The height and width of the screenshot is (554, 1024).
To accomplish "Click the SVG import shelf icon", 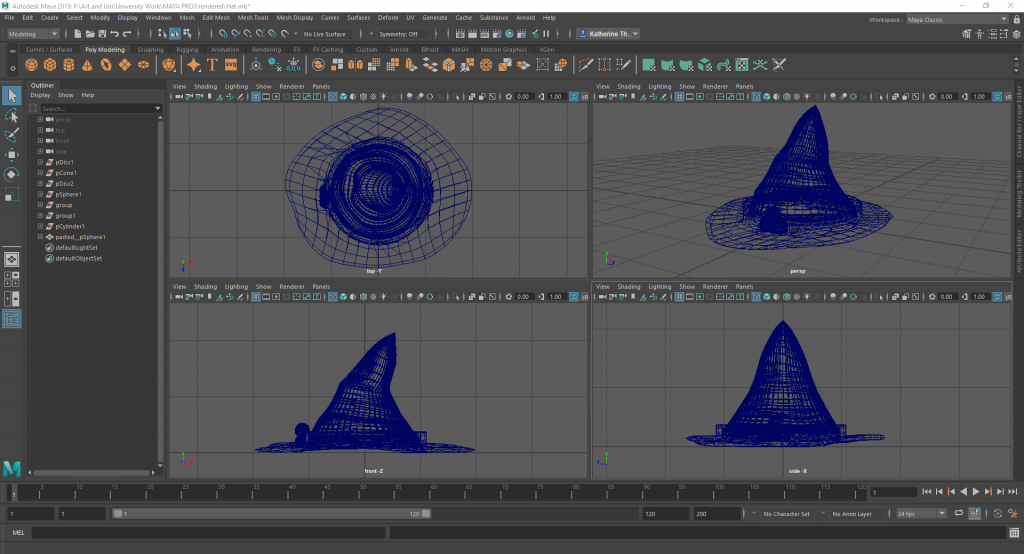I will [x=231, y=65].
